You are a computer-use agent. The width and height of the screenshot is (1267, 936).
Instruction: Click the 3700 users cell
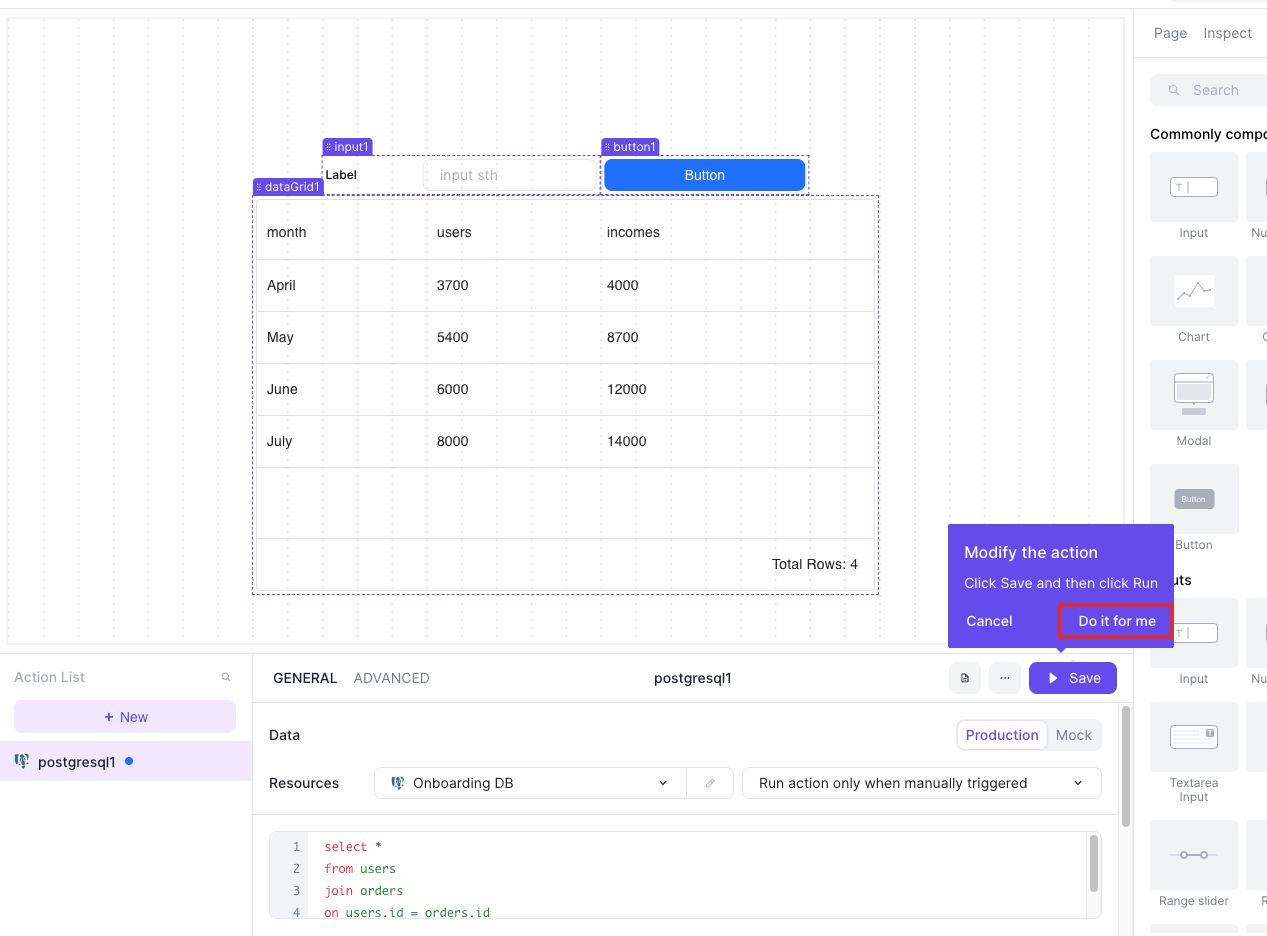click(452, 285)
